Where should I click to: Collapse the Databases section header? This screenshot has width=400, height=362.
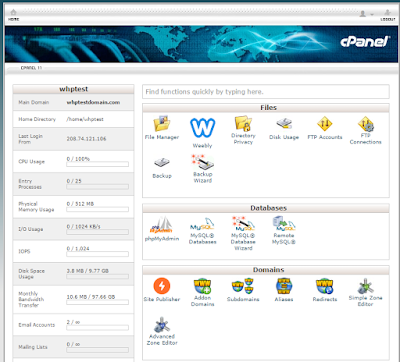(x=266, y=208)
